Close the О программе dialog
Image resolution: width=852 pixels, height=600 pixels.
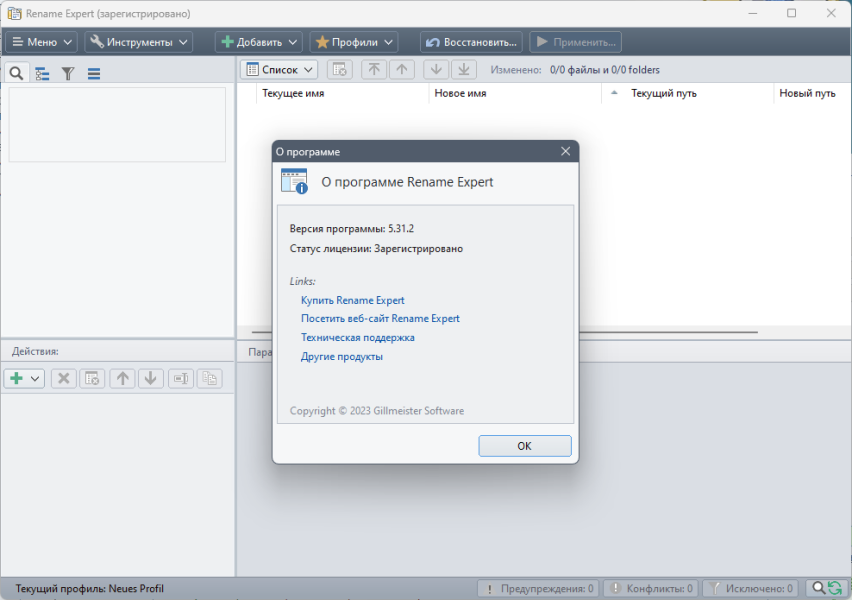coord(566,151)
